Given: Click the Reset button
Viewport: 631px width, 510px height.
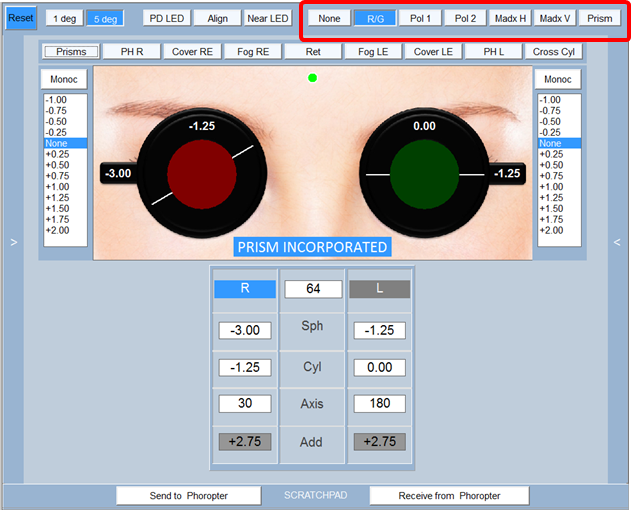Looking at the screenshot, I should pos(21,18).
